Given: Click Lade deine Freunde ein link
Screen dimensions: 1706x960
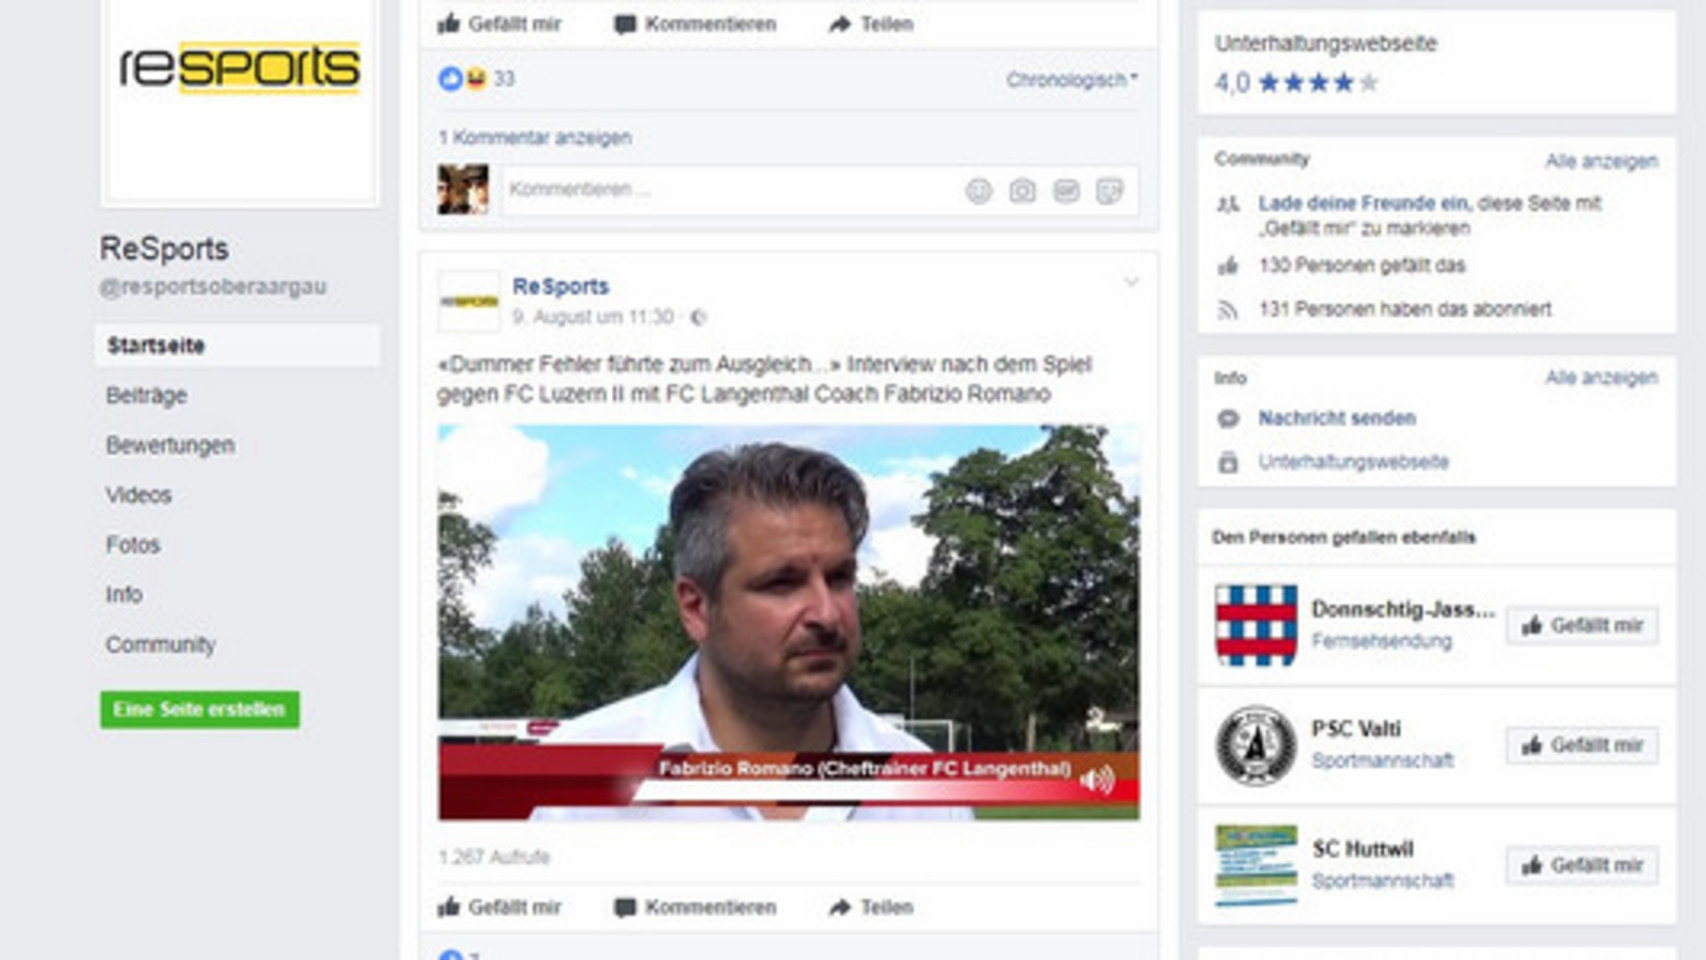Looking at the screenshot, I should (1364, 203).
